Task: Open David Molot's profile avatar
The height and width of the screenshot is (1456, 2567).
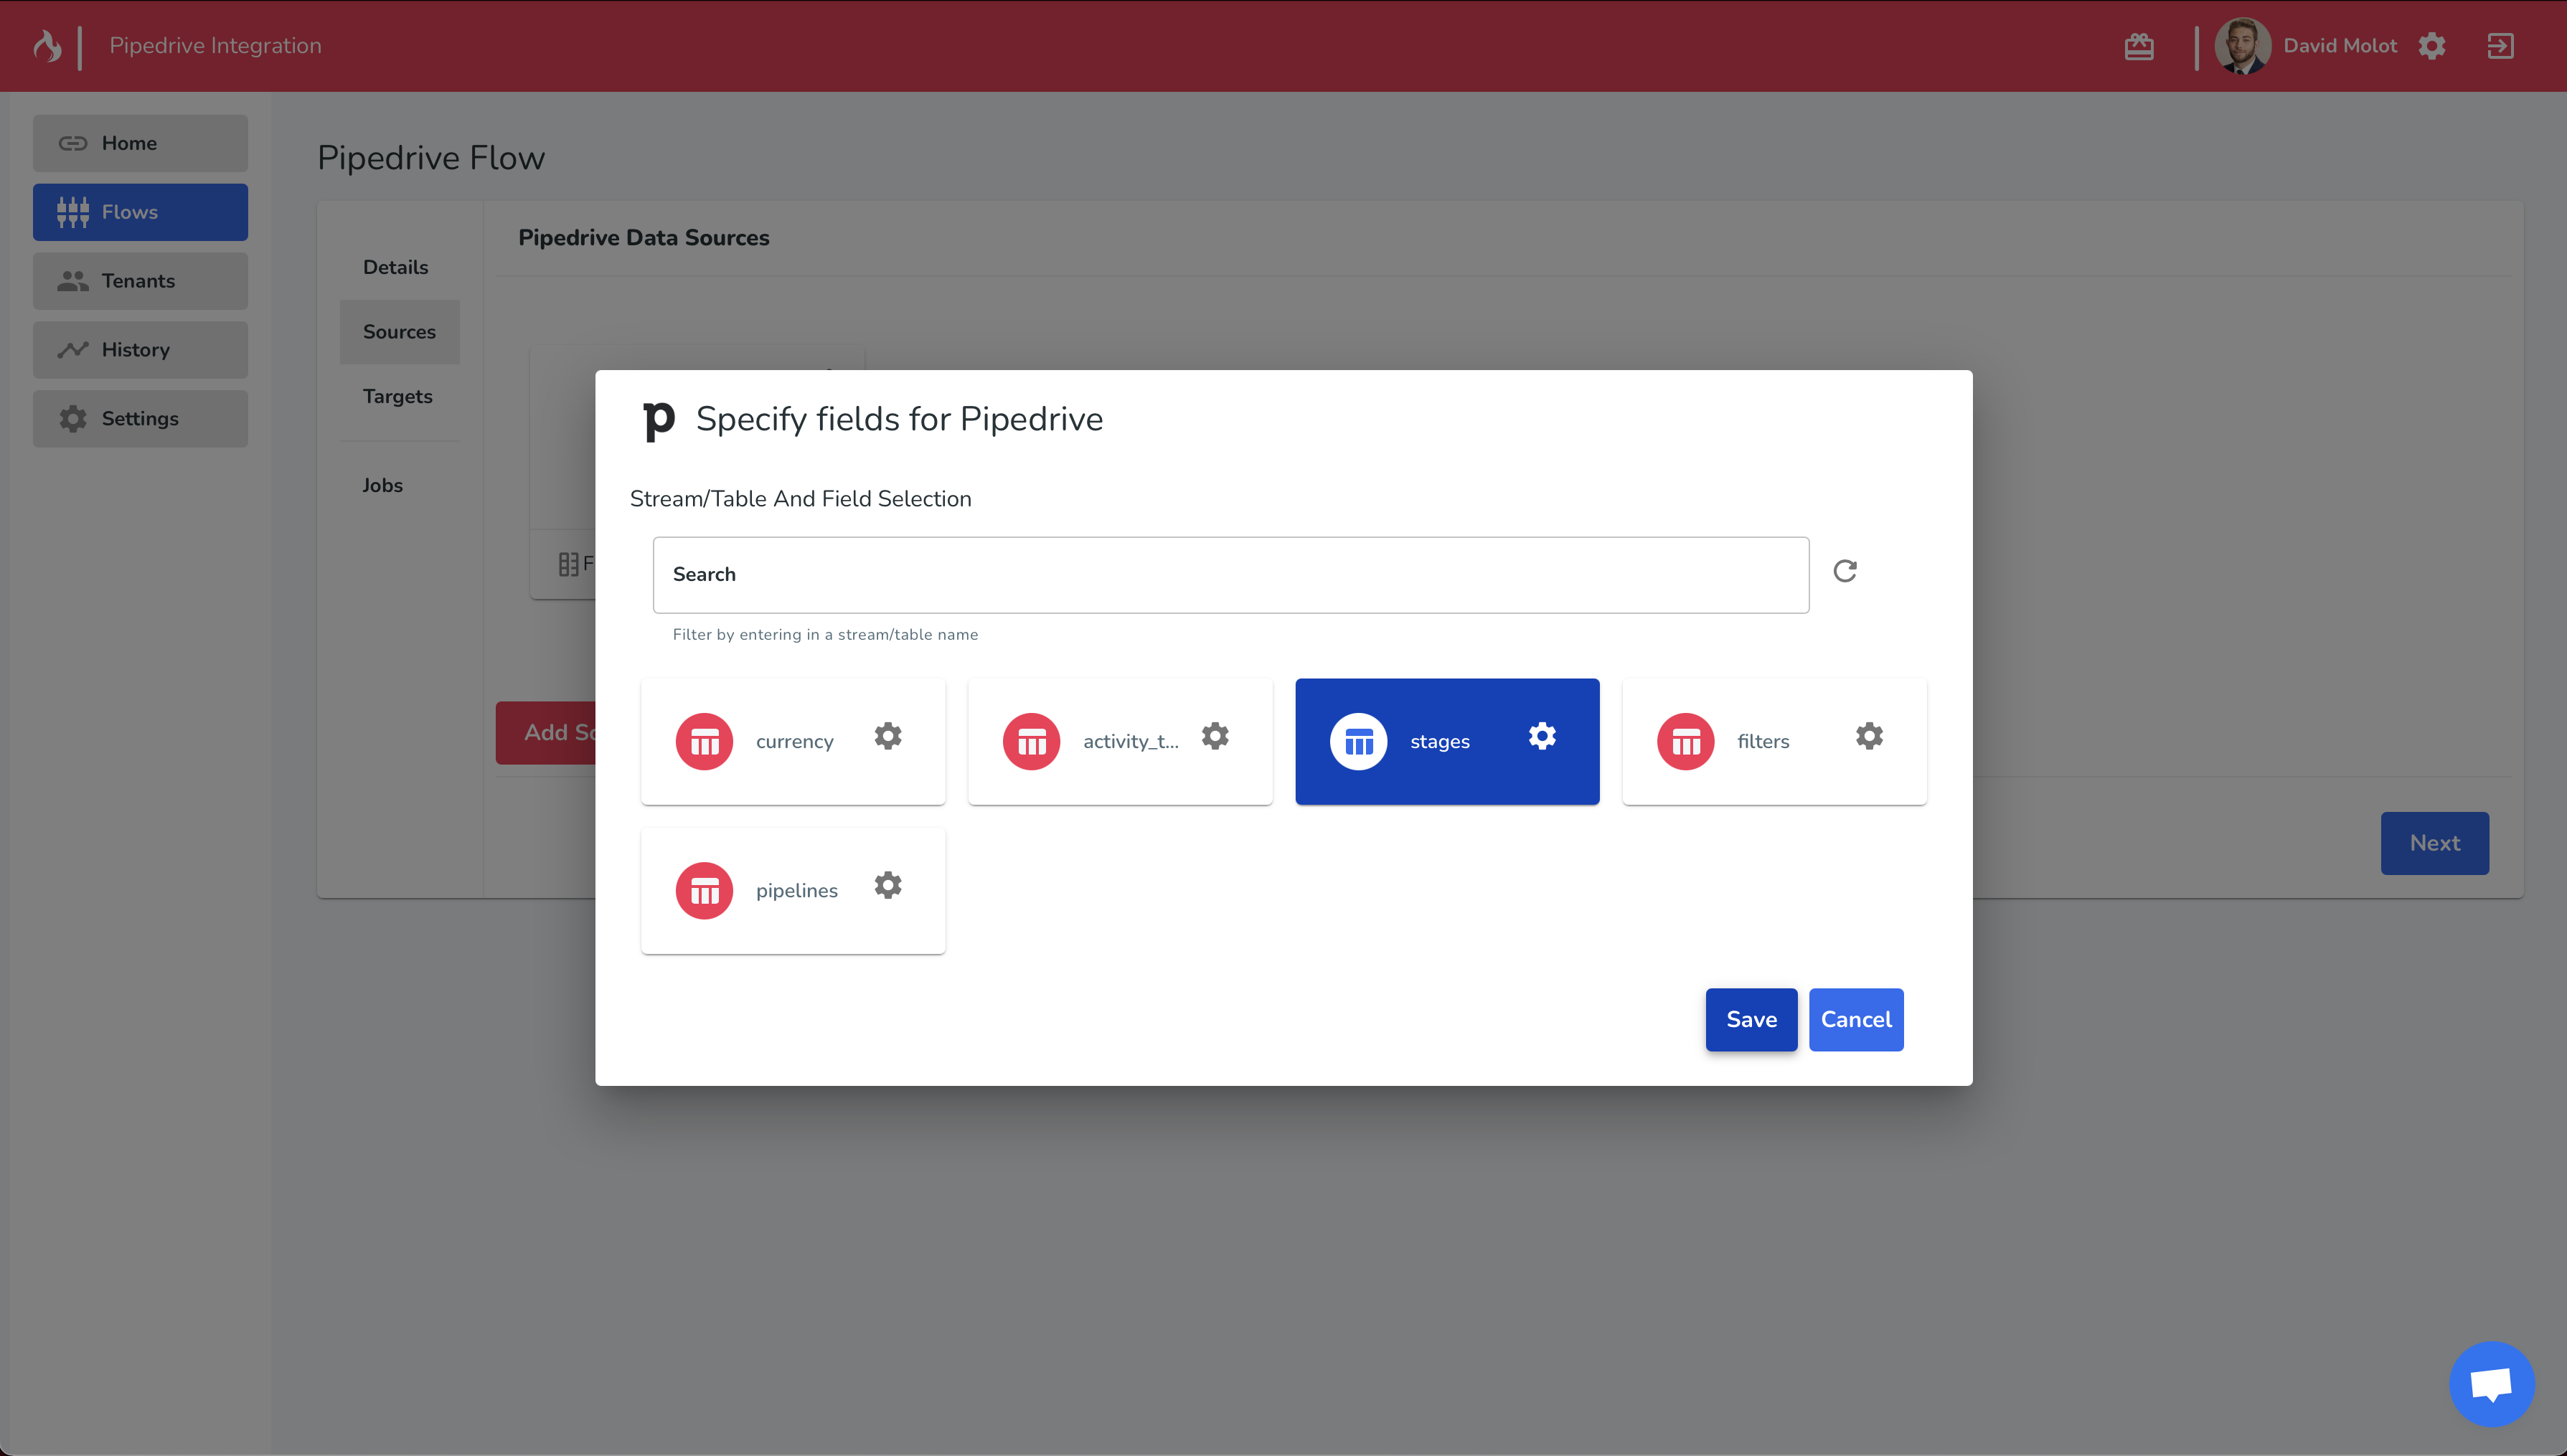Action: pos(2242,46)
